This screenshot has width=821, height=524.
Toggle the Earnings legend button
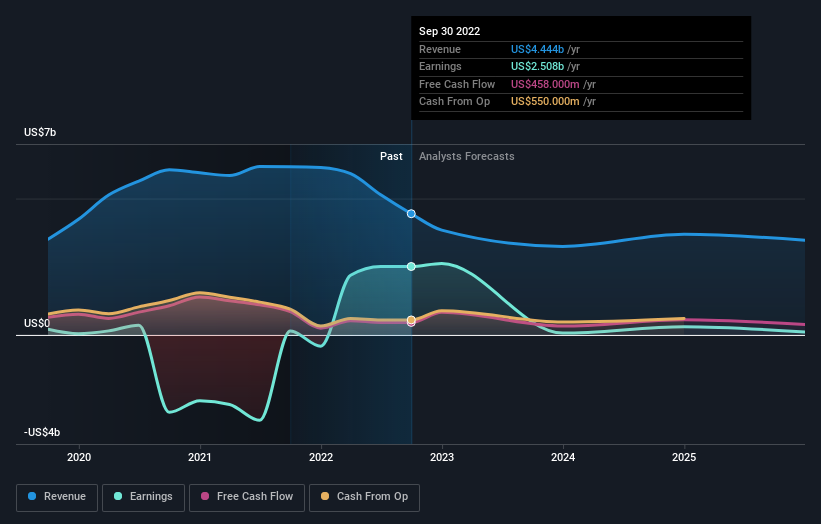pos(143,497)
